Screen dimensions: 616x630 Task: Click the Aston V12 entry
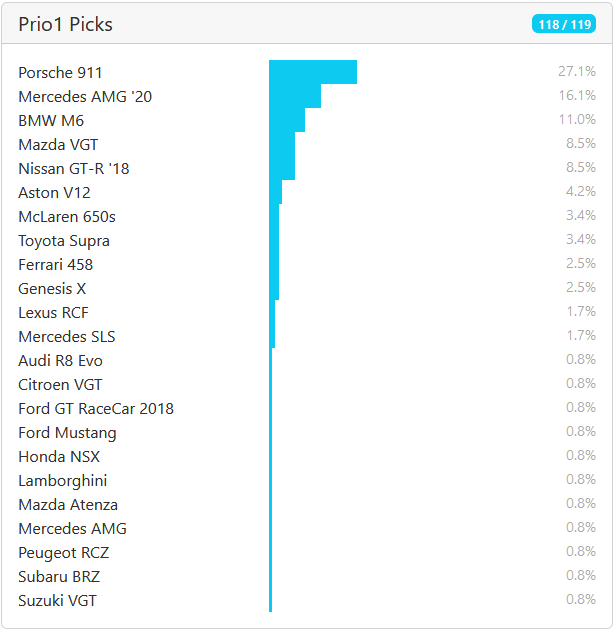(x=54, y=193)
